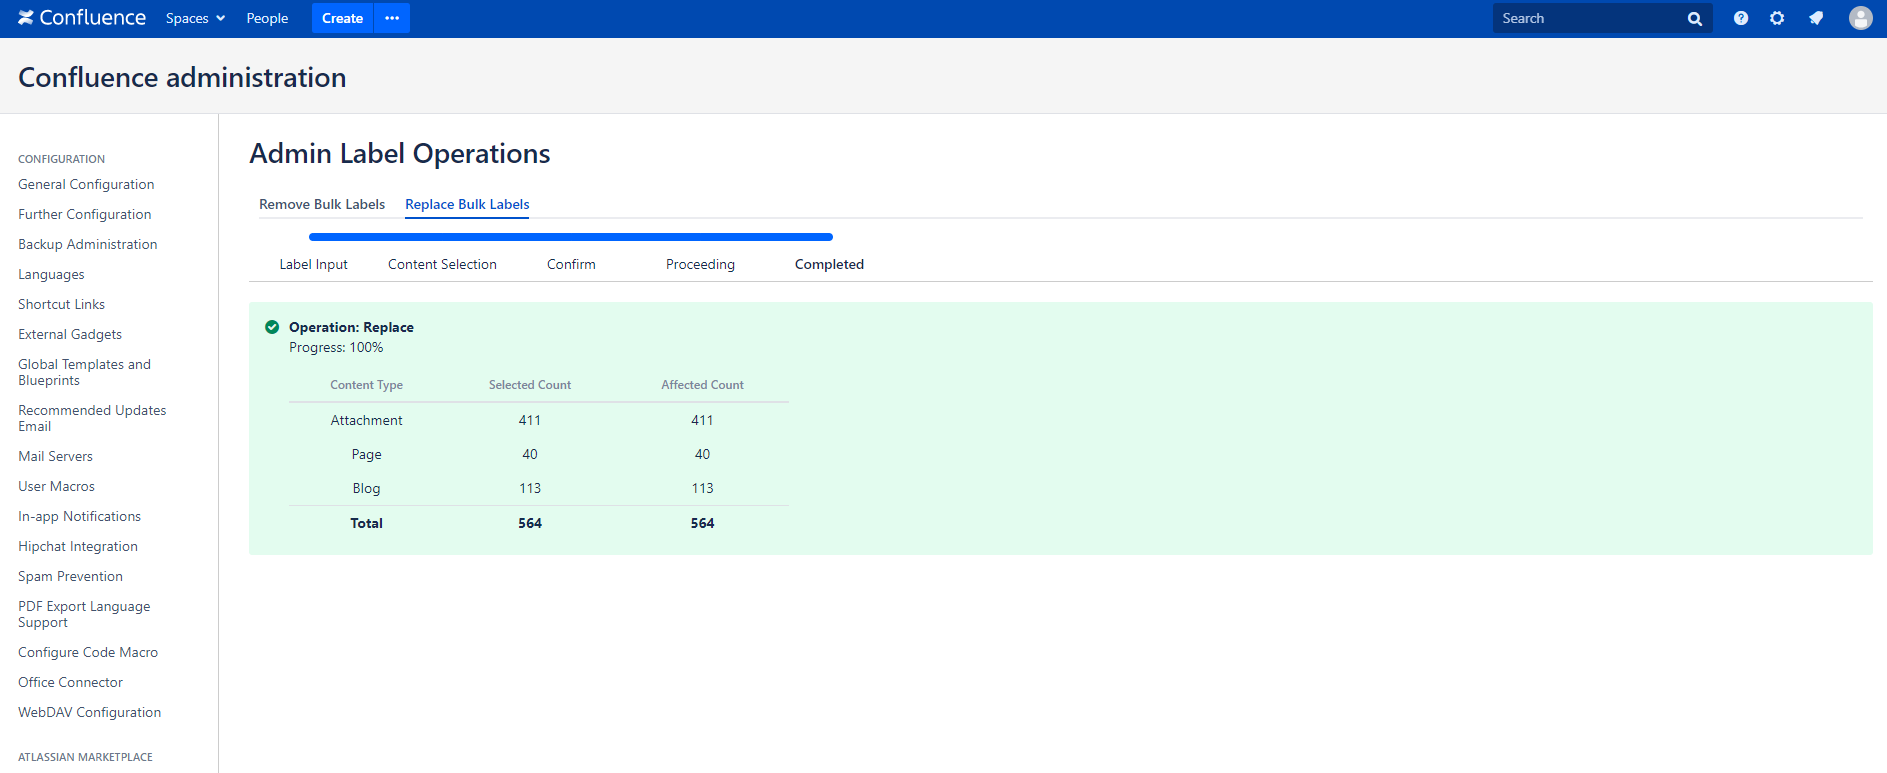Screen dimensions: 1887x773
Task: Open the user profile avatar
Action: coord(1860,18)
